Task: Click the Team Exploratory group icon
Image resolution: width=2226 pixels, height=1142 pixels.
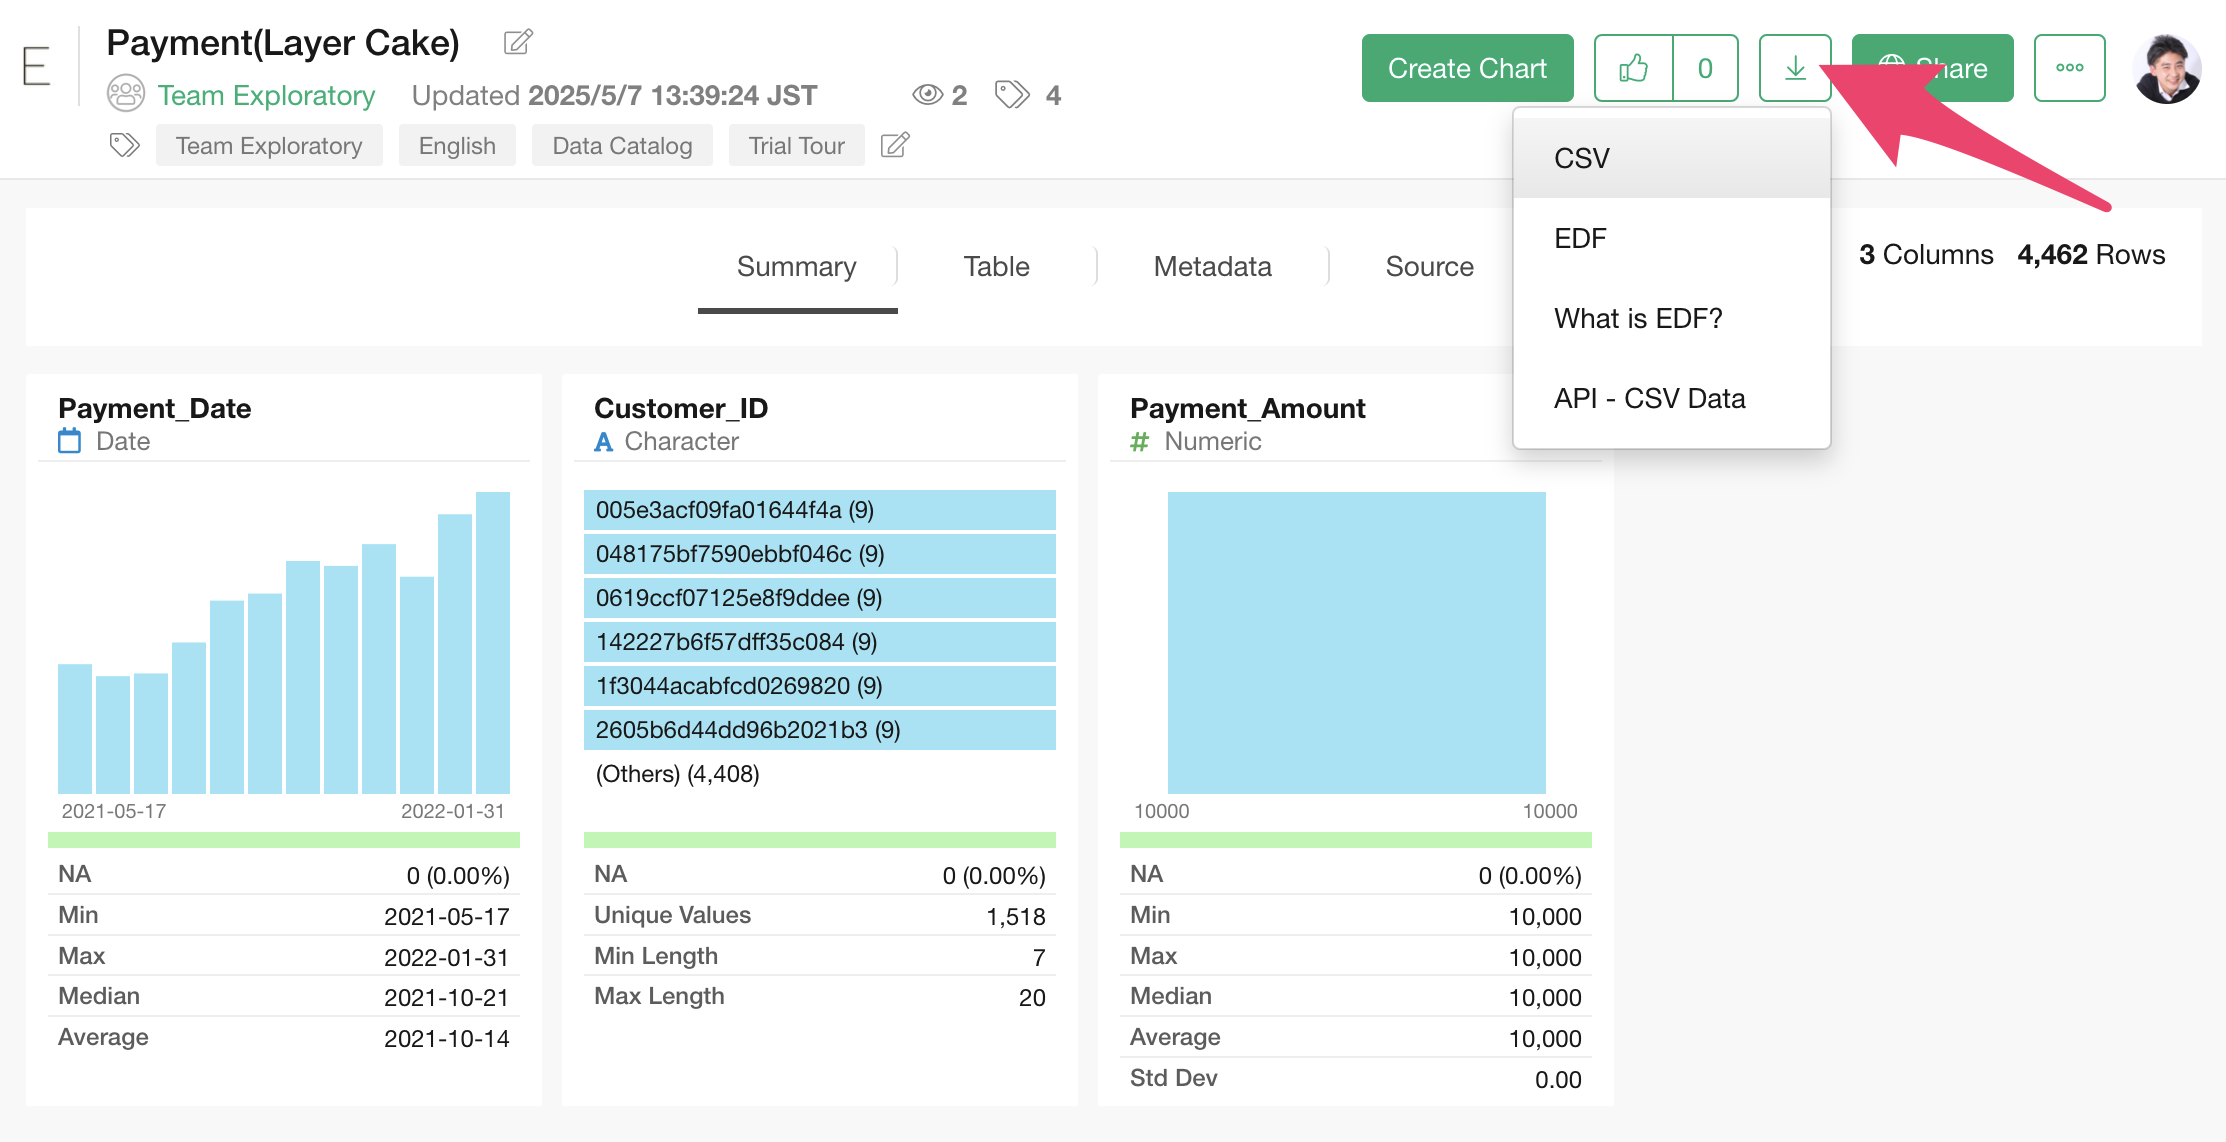Action: coord(126,95)
